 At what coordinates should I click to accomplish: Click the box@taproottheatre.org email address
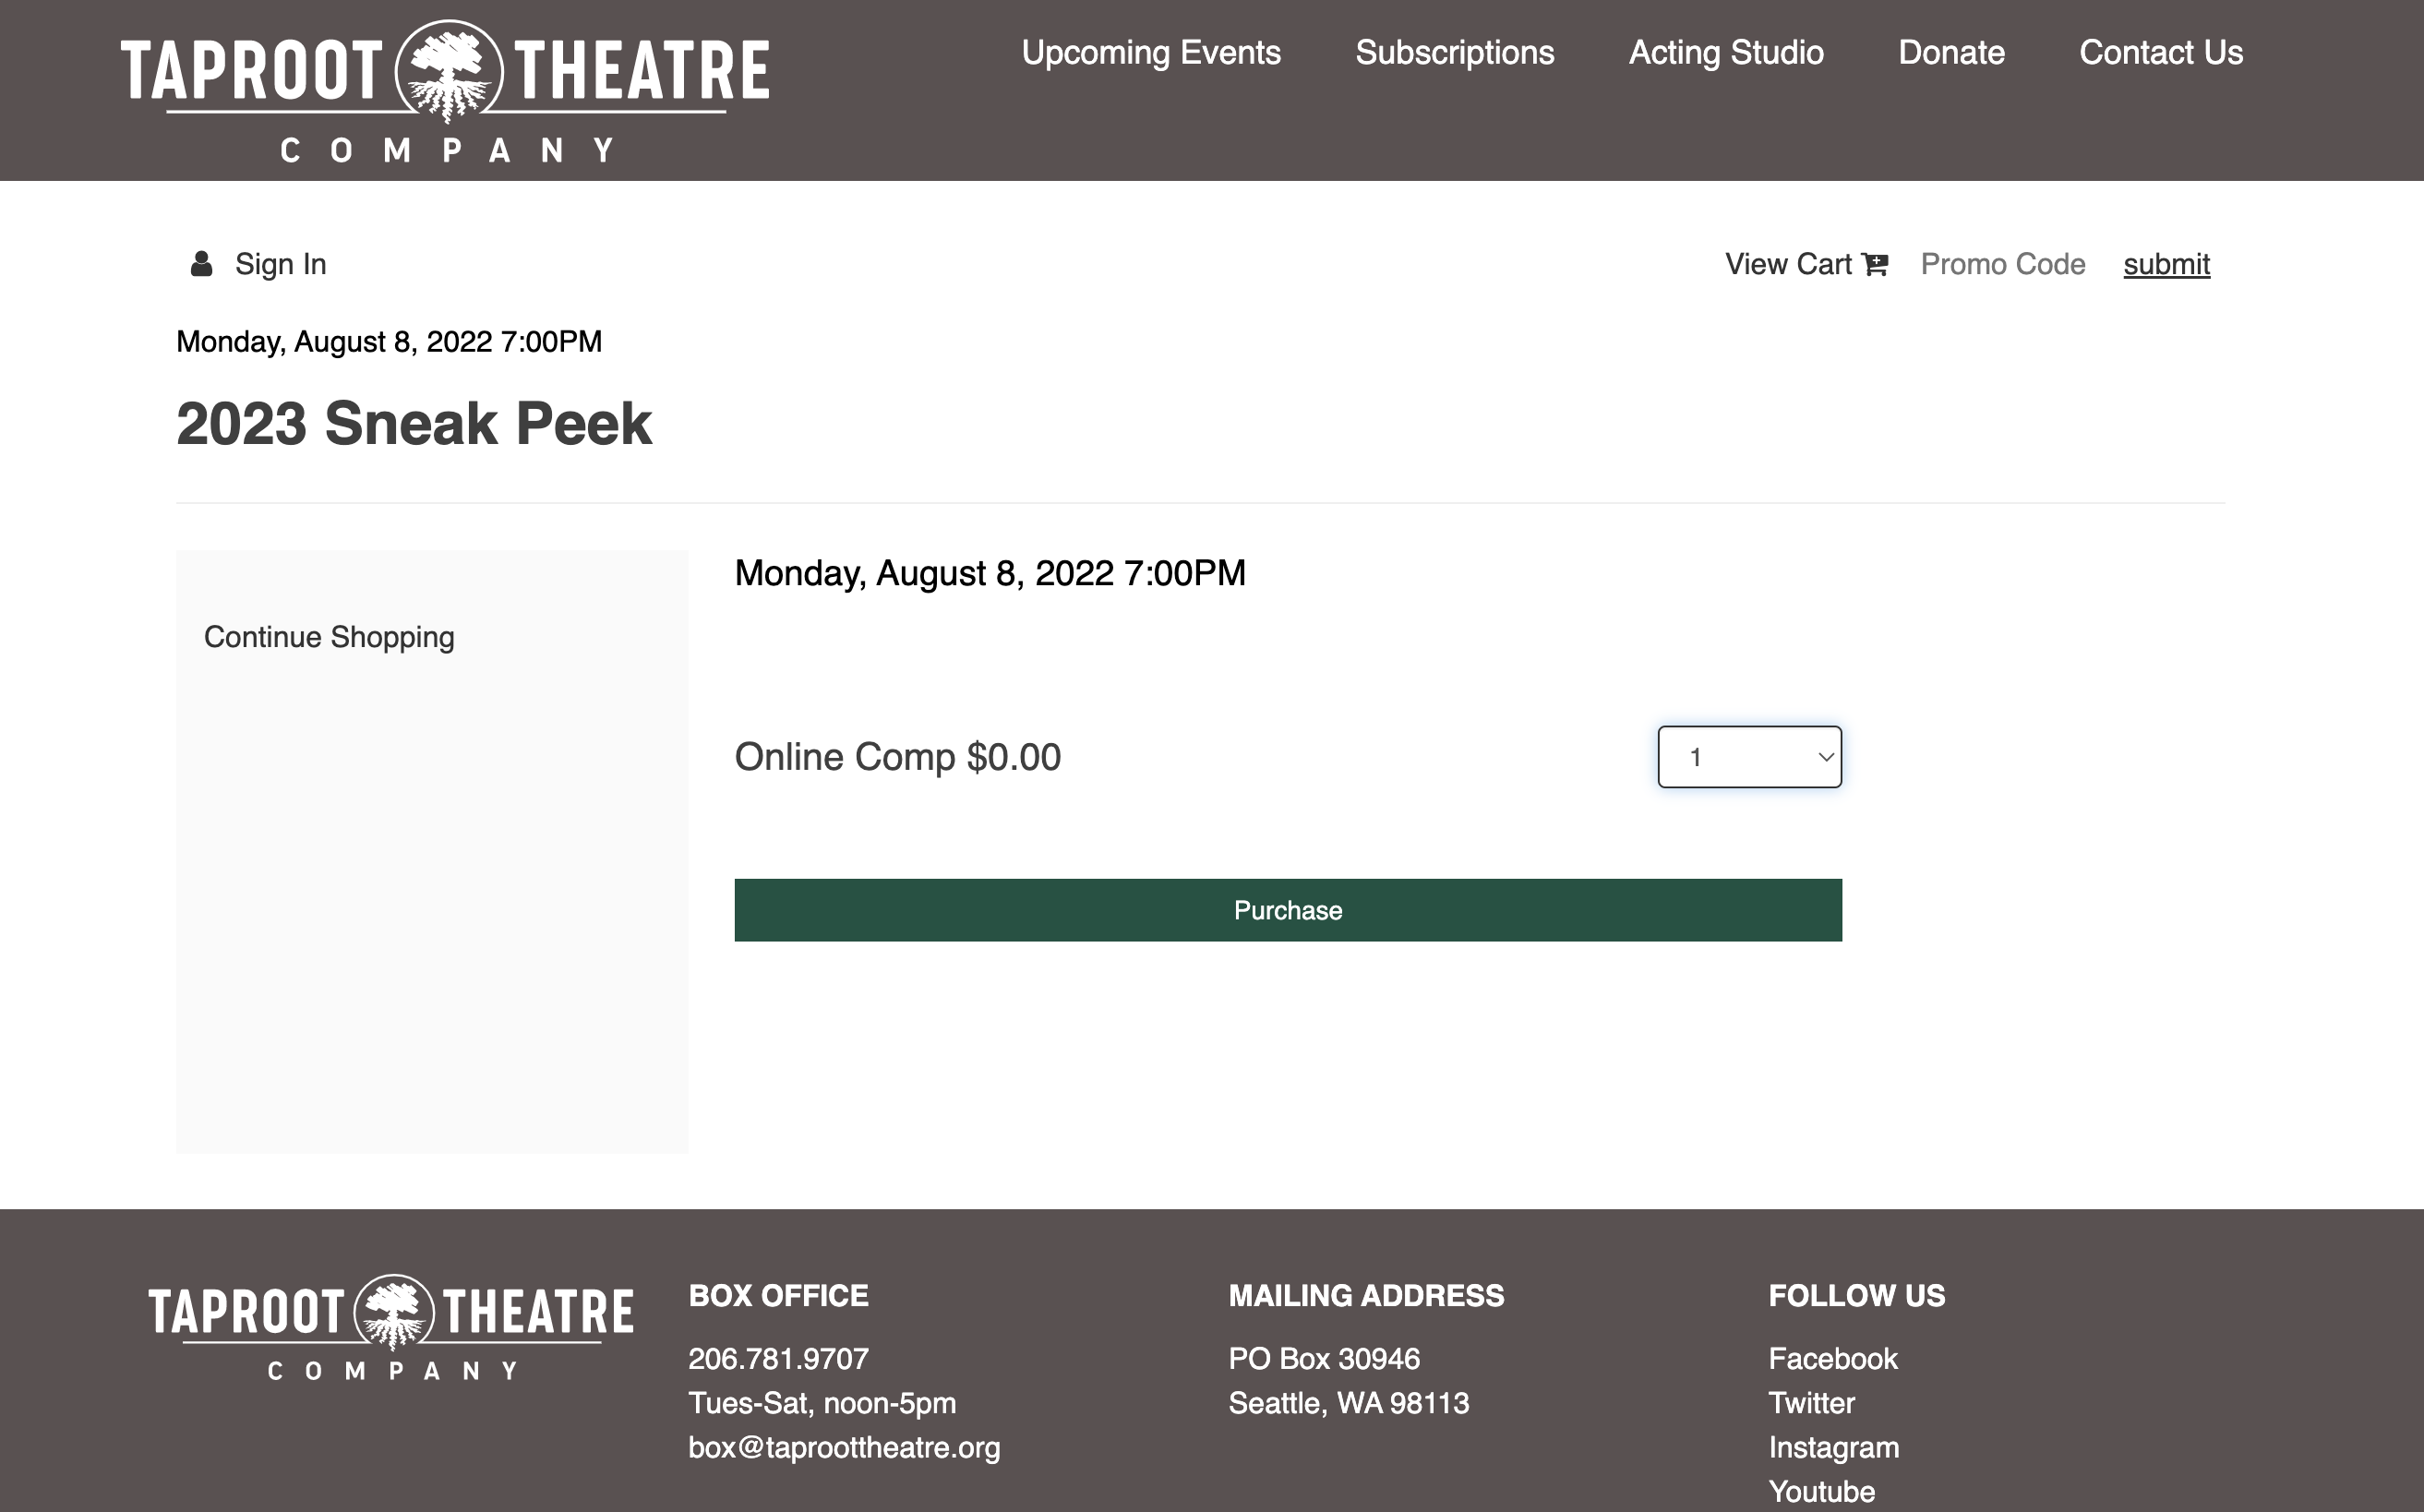[x=844, y=1447]
